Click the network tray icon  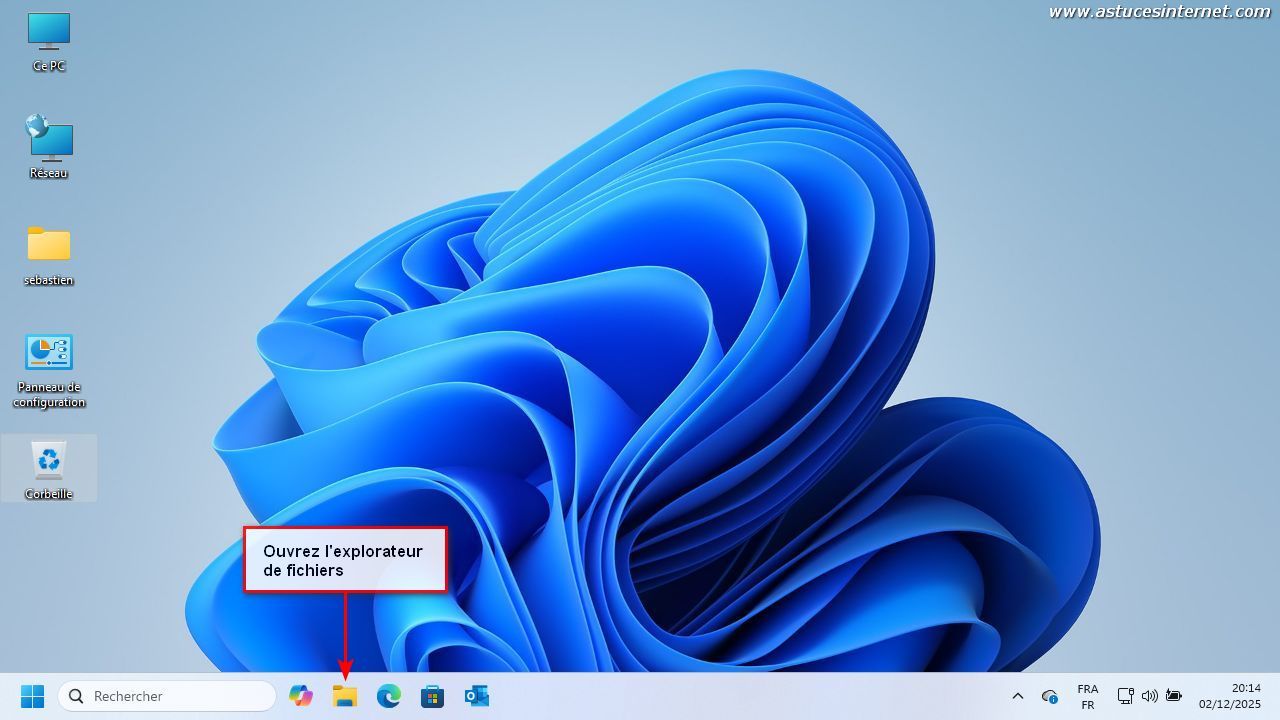[1125, 696]
